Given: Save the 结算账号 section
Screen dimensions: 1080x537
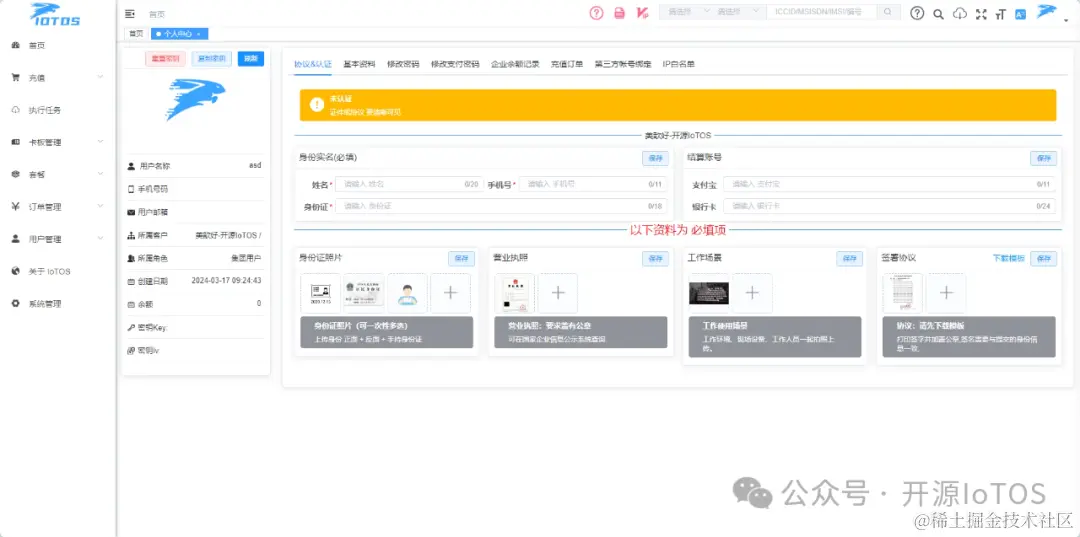Looking at the screenshot, I should coord(1043,158).
